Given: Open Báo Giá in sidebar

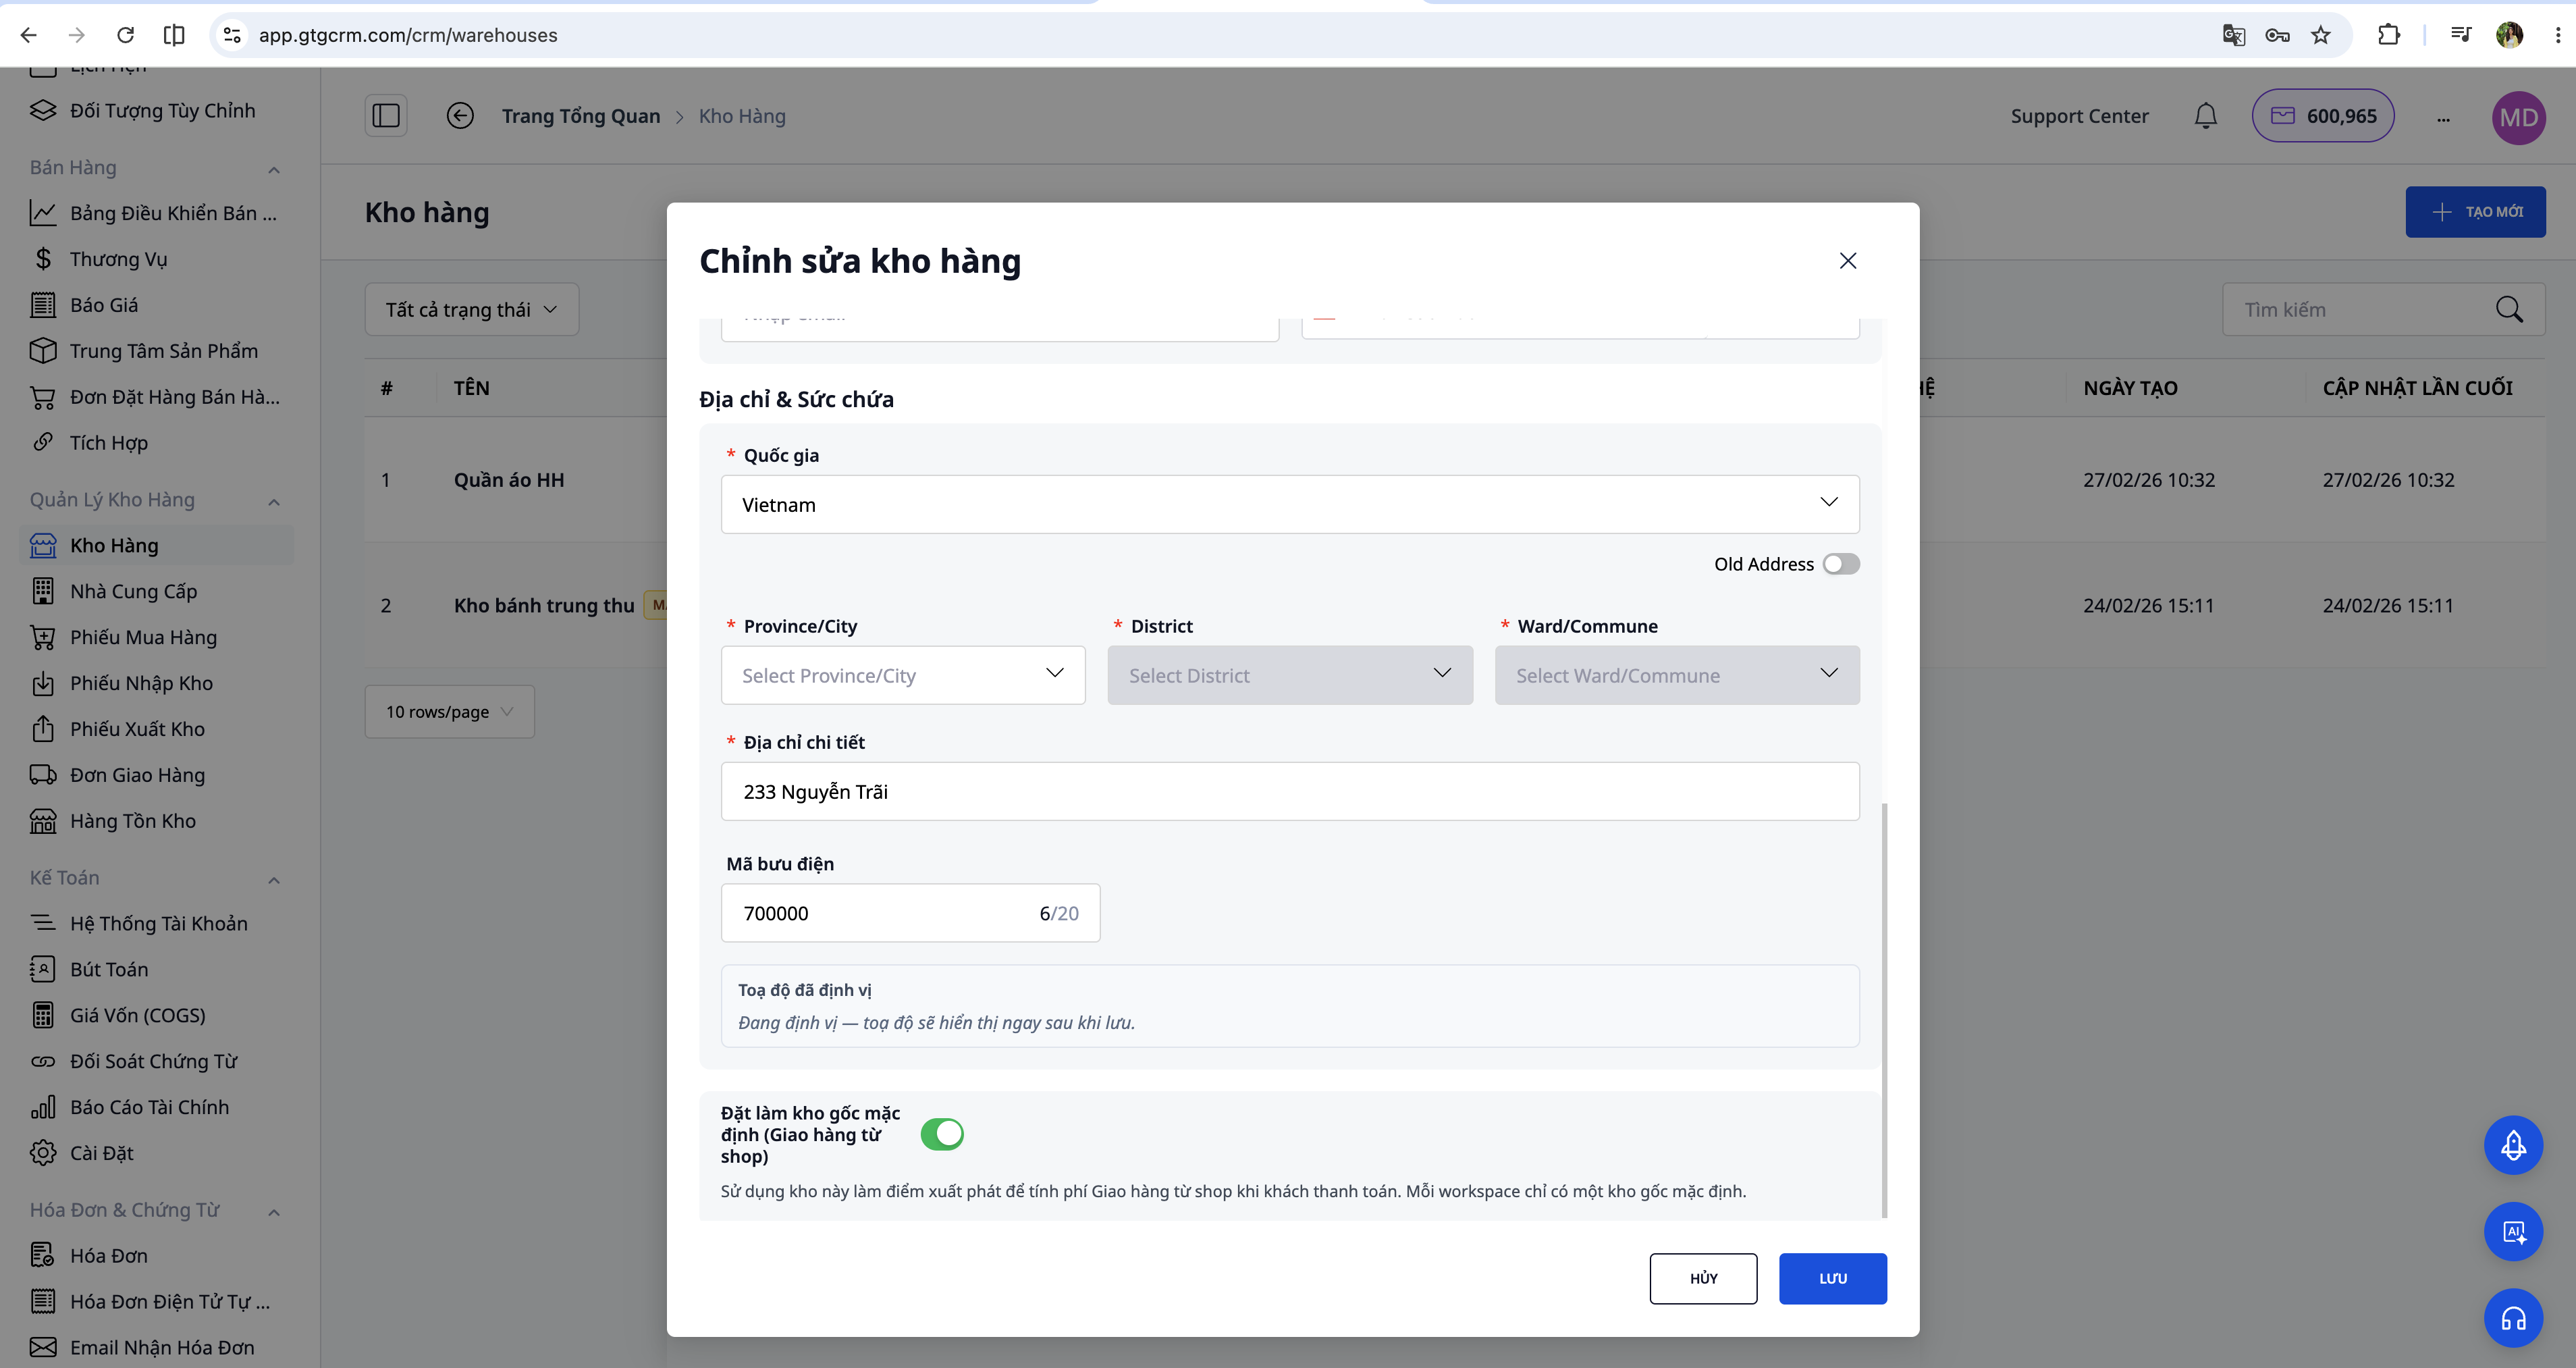Looking at the screenshot, I should click(157, 305).
